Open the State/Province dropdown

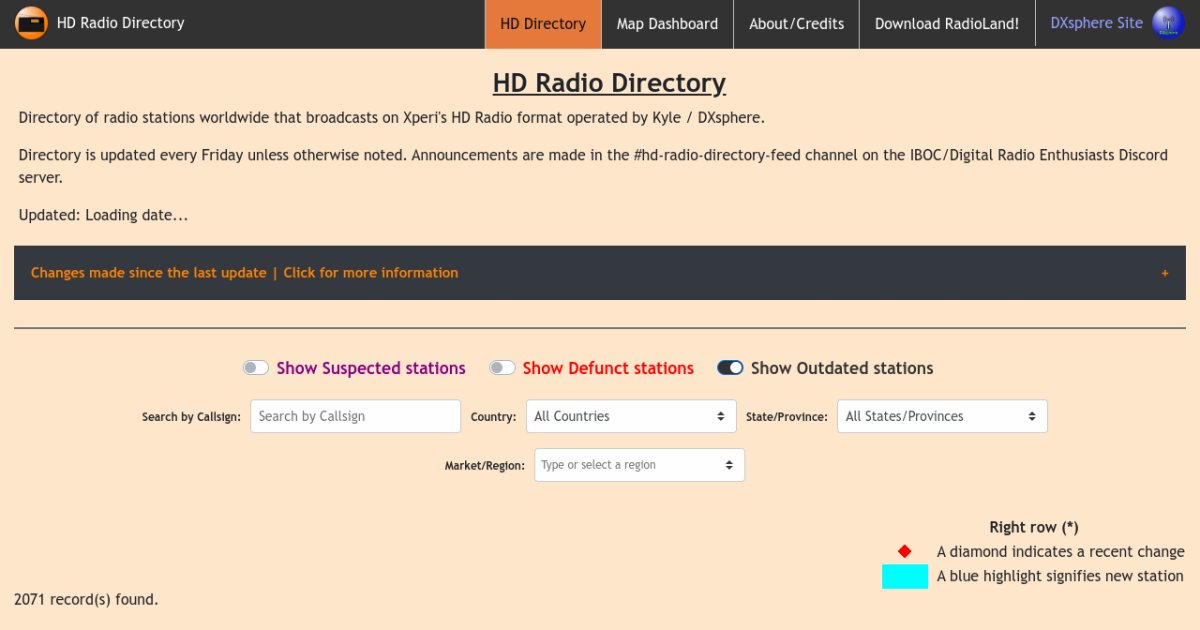[941, 416]
